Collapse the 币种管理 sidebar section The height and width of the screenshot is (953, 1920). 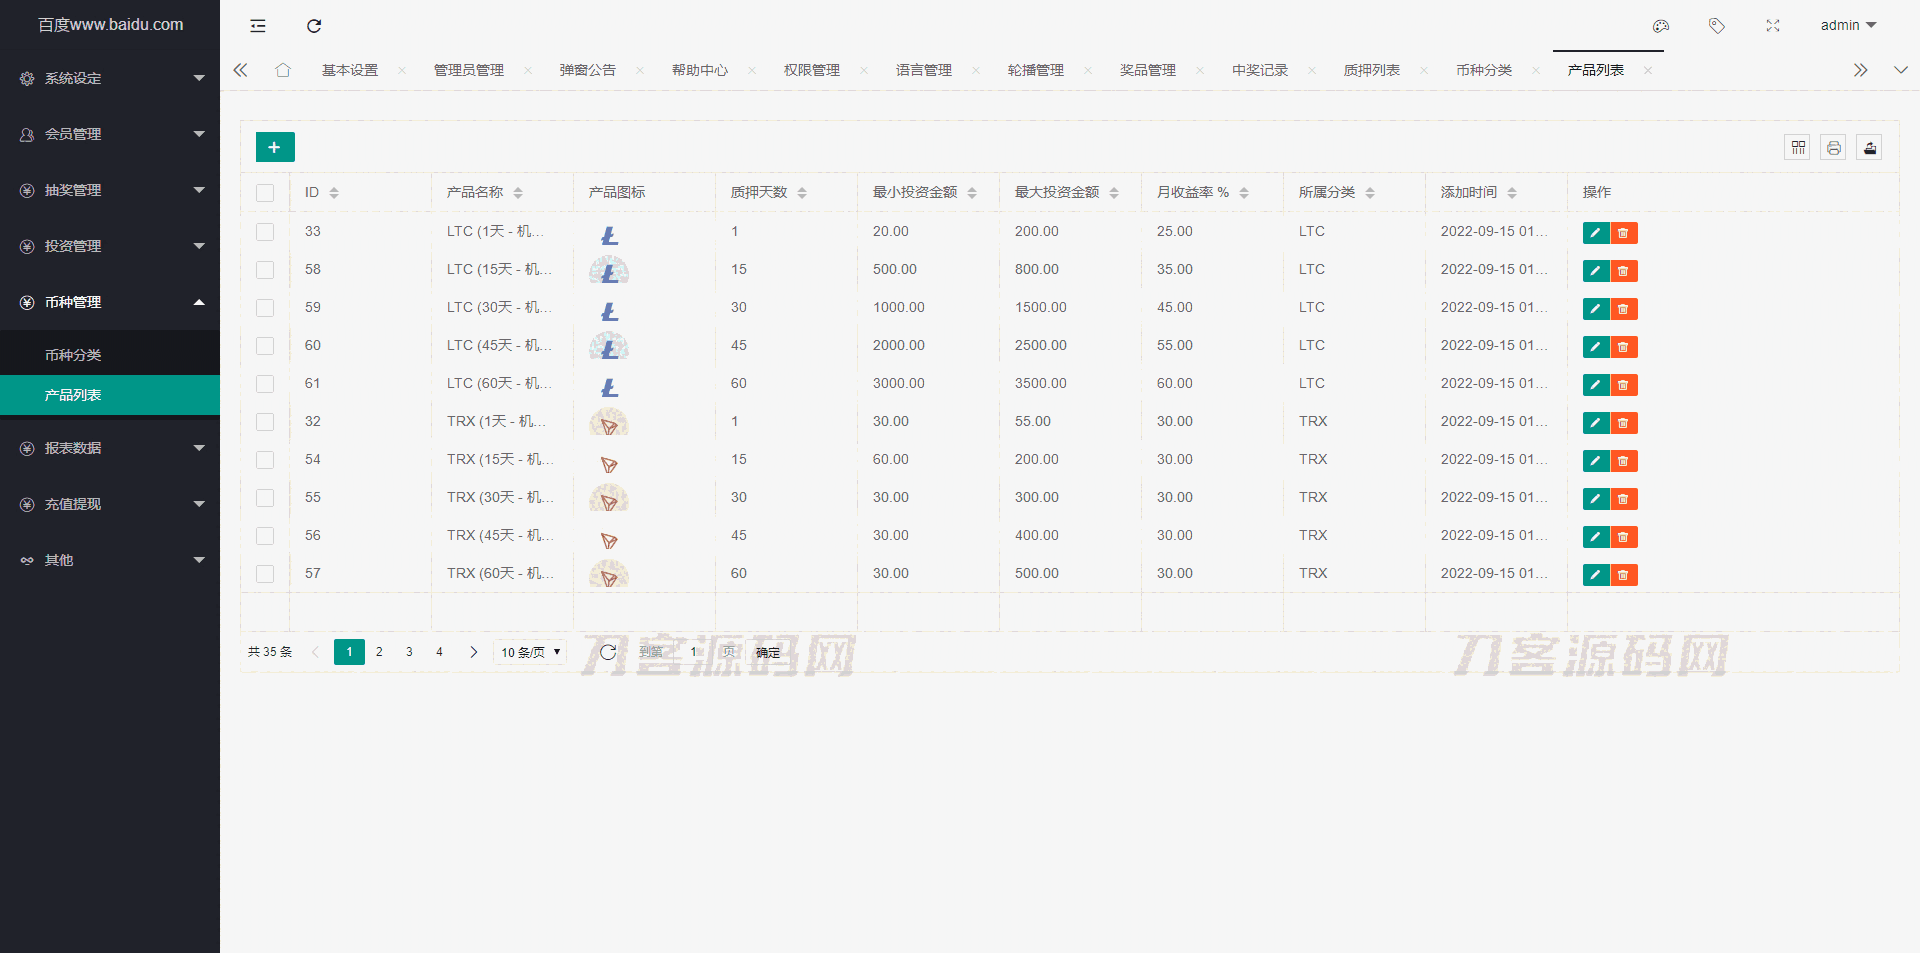[110, 302]
